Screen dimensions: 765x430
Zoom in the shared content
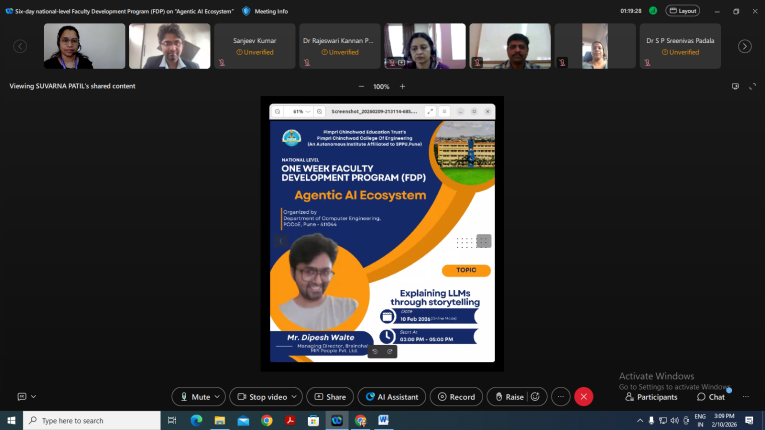(x=403, y=86)
